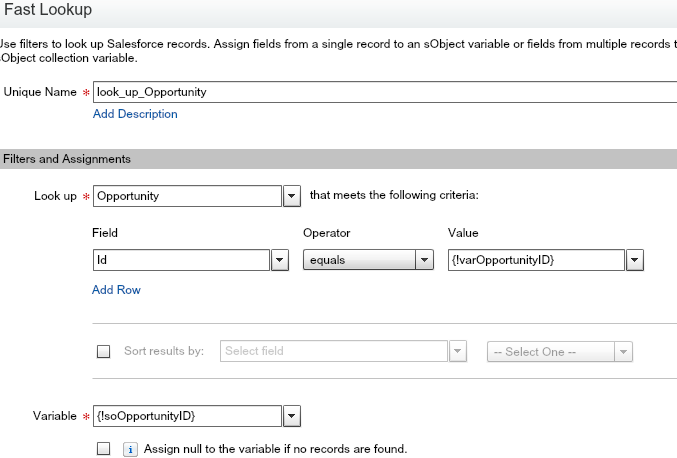The image size is (677, 458).
Task: Open the Select field sort dropdown arrow
Action: [458, 351]
